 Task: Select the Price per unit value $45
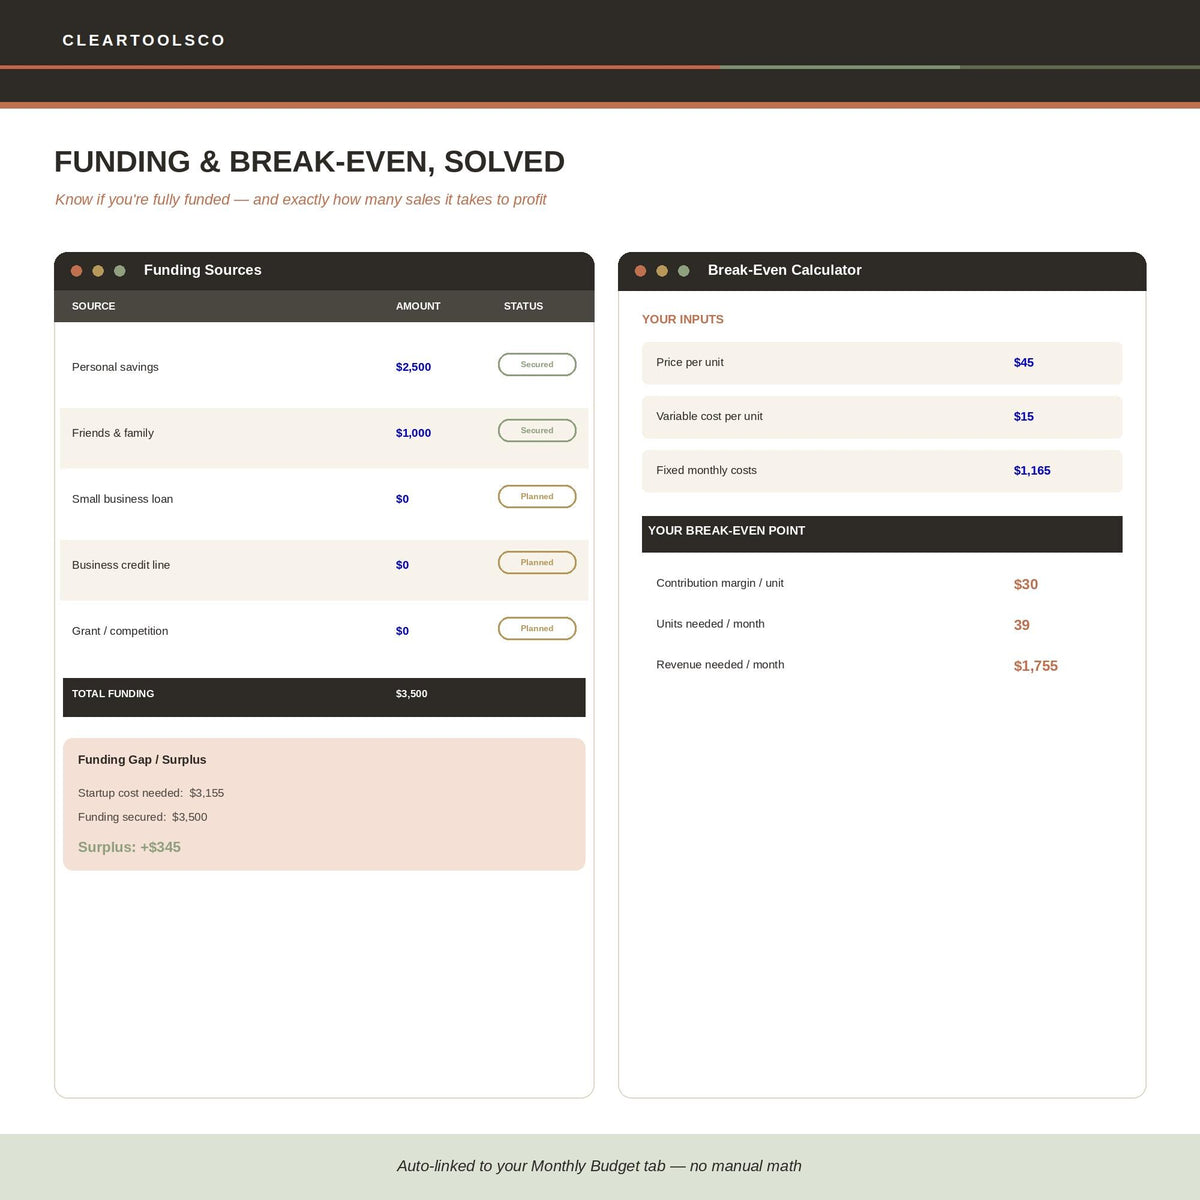pyautogui.click(x=1024, y=363)
